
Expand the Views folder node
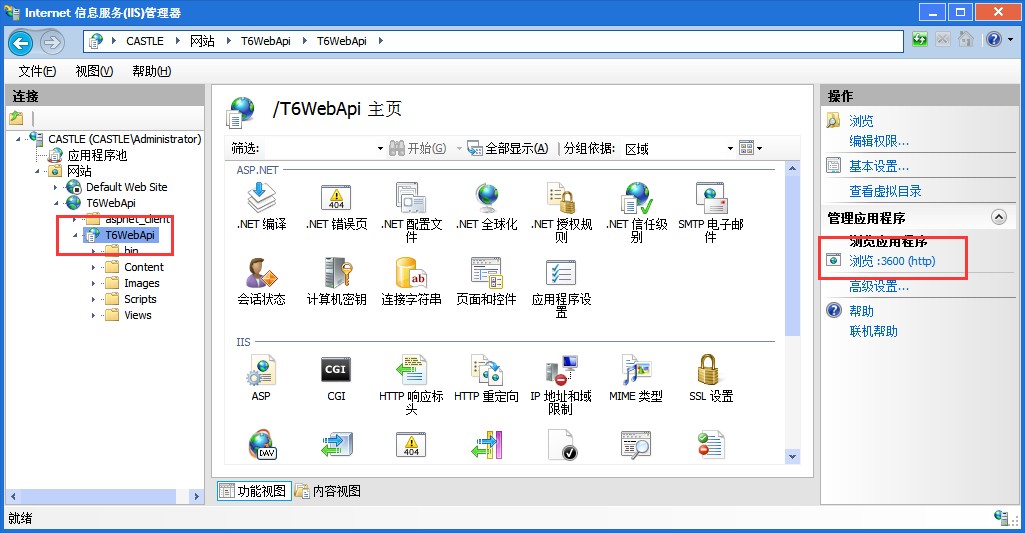click(93, 315)
